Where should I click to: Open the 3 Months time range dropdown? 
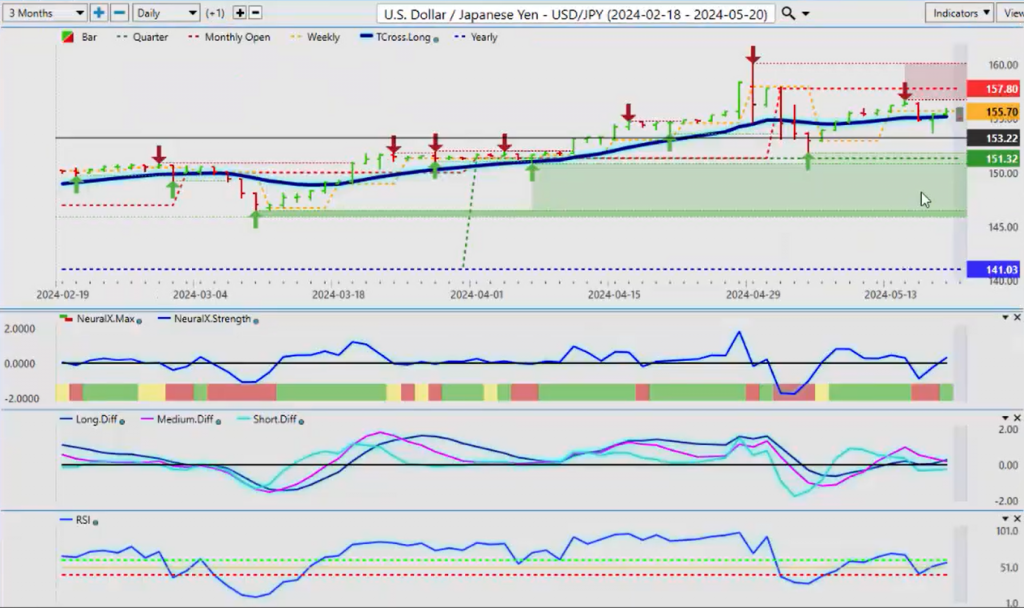click(x=45, y=13)
